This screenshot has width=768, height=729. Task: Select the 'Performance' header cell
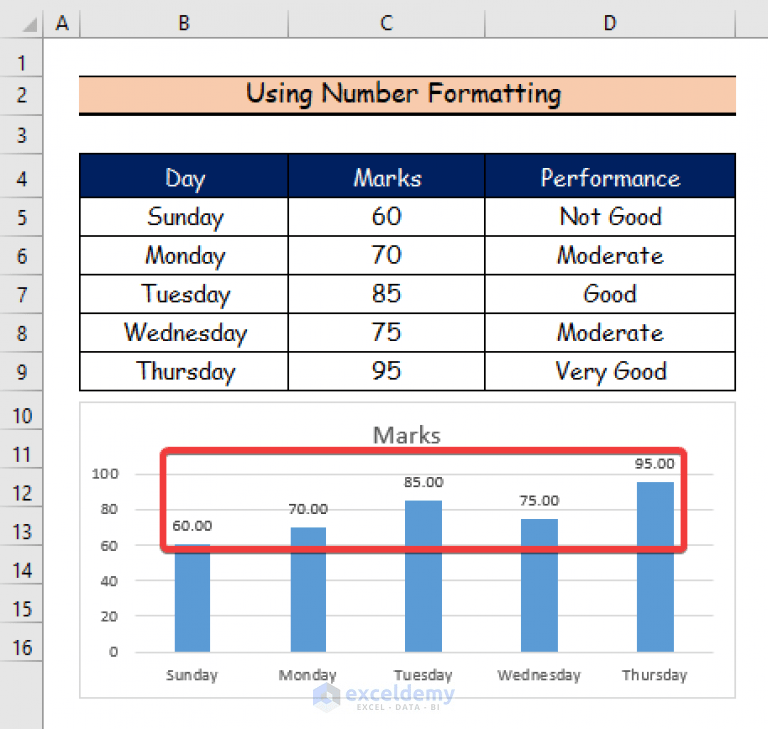point(610,177)
